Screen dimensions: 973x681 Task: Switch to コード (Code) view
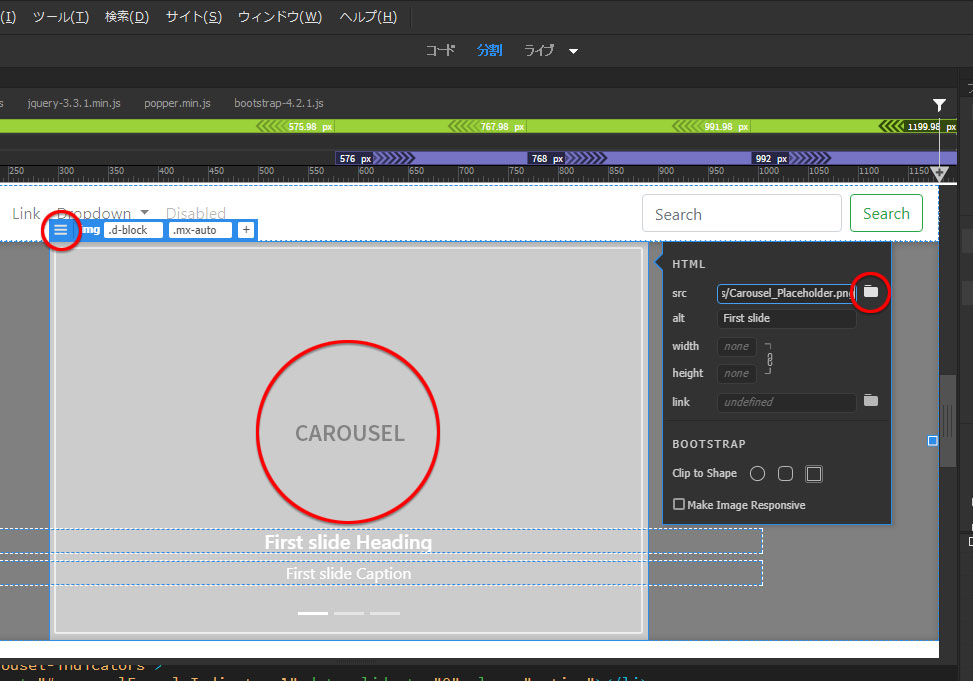pyautogui.click(x=440, y=50)
